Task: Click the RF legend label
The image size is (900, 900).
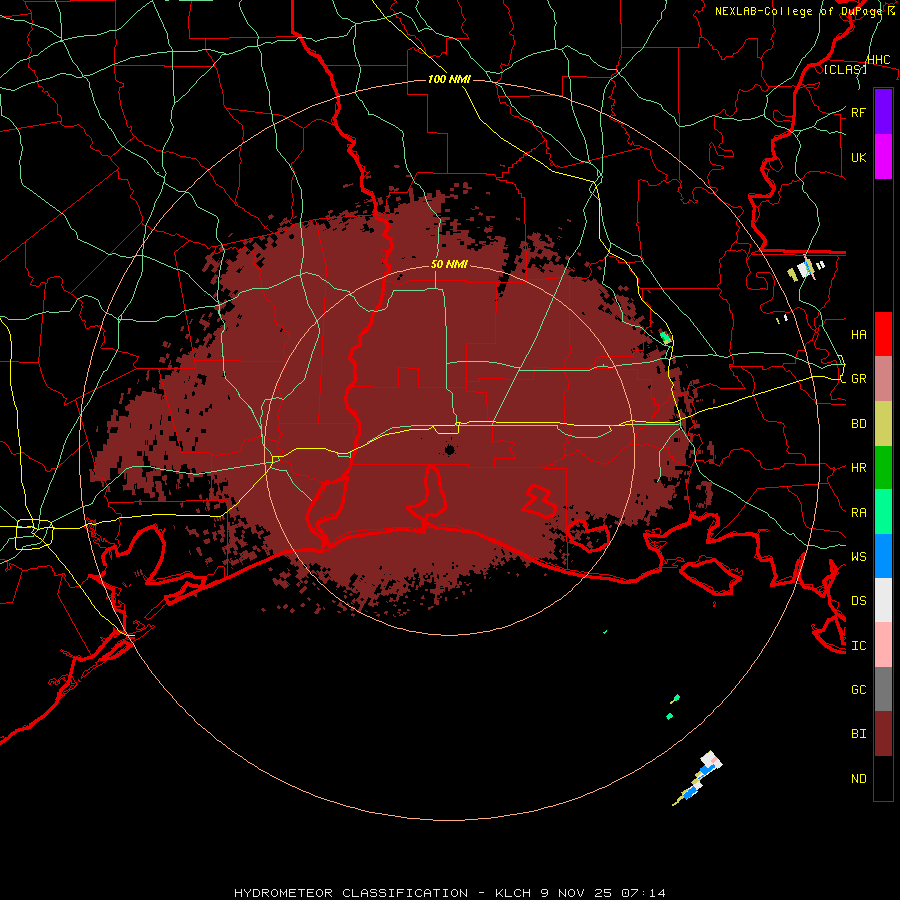Action: (x=858, y=112)
